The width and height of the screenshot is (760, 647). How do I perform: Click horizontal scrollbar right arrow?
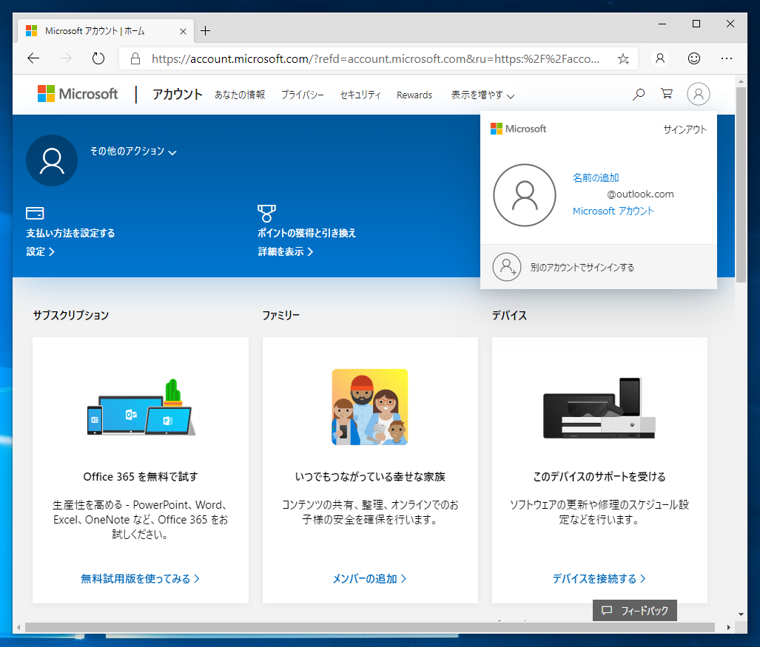click(728, 627)
